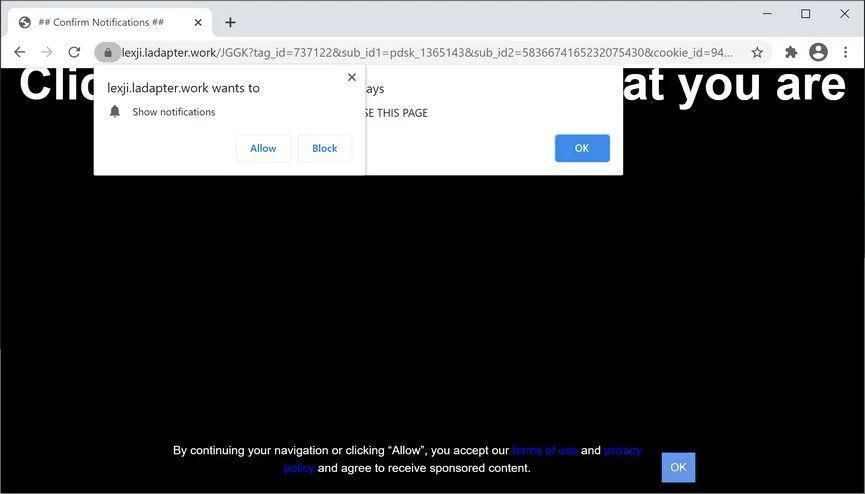
Task: Open a new tab with plus button
Action: pos(231,22)
